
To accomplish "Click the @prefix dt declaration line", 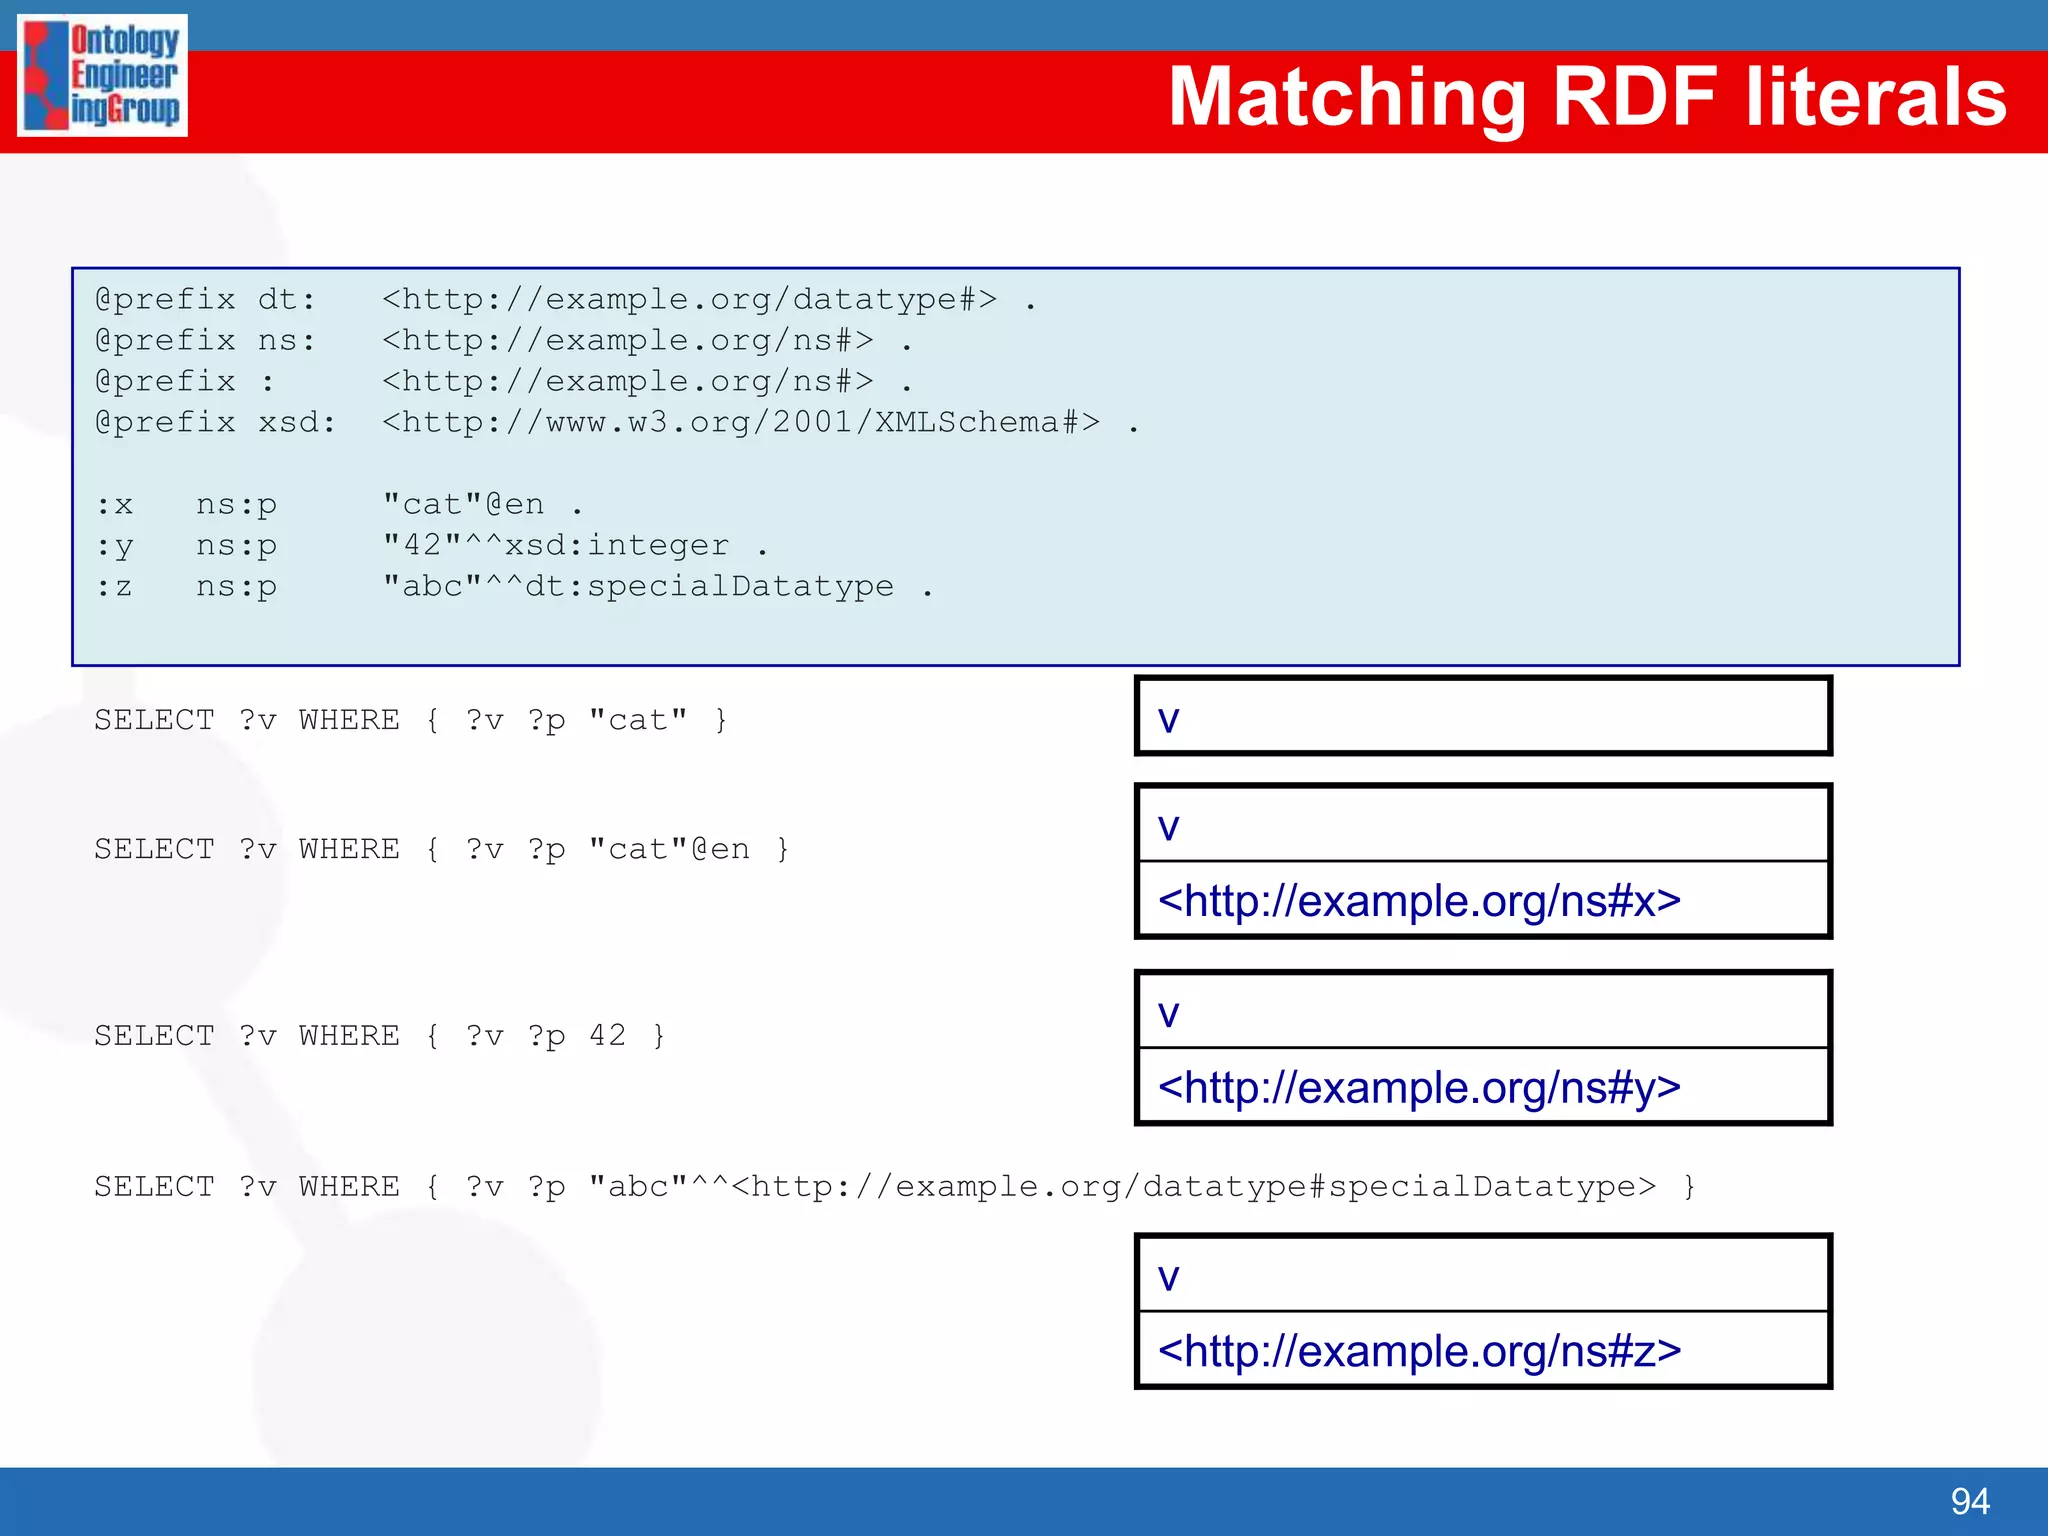I will pos(565,299).
